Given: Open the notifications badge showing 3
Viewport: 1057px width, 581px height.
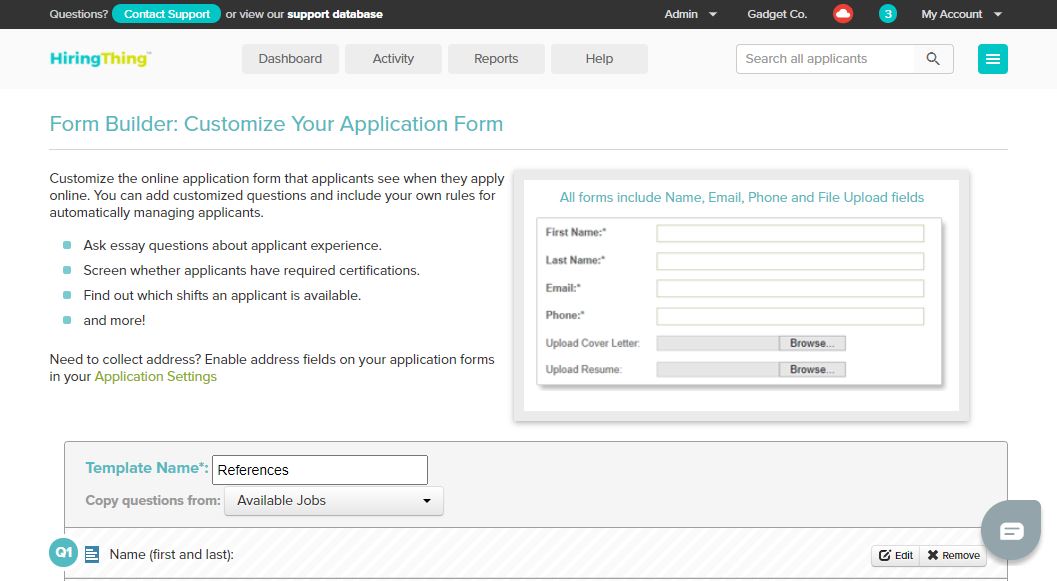Looking at the screenshot, I should point(888,14).
